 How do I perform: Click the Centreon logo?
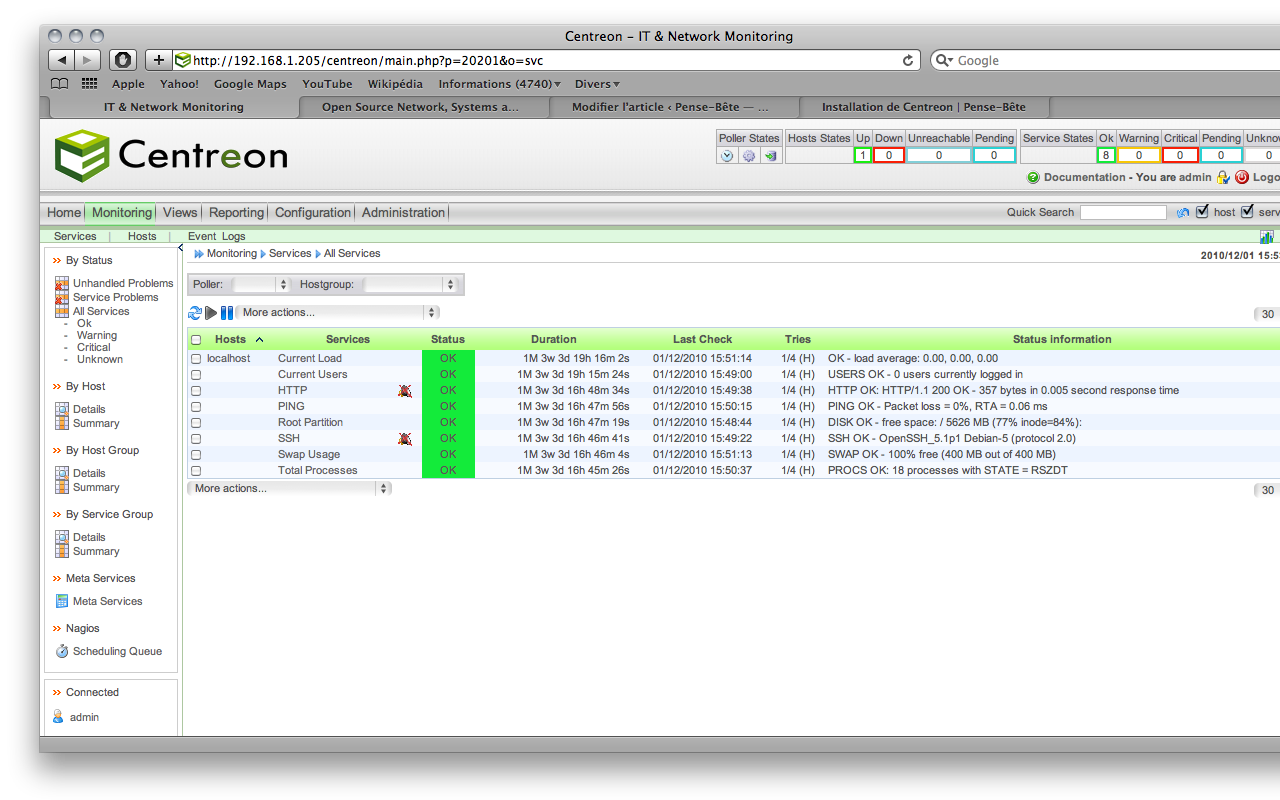pyautogui.click(x=170, y=155)
